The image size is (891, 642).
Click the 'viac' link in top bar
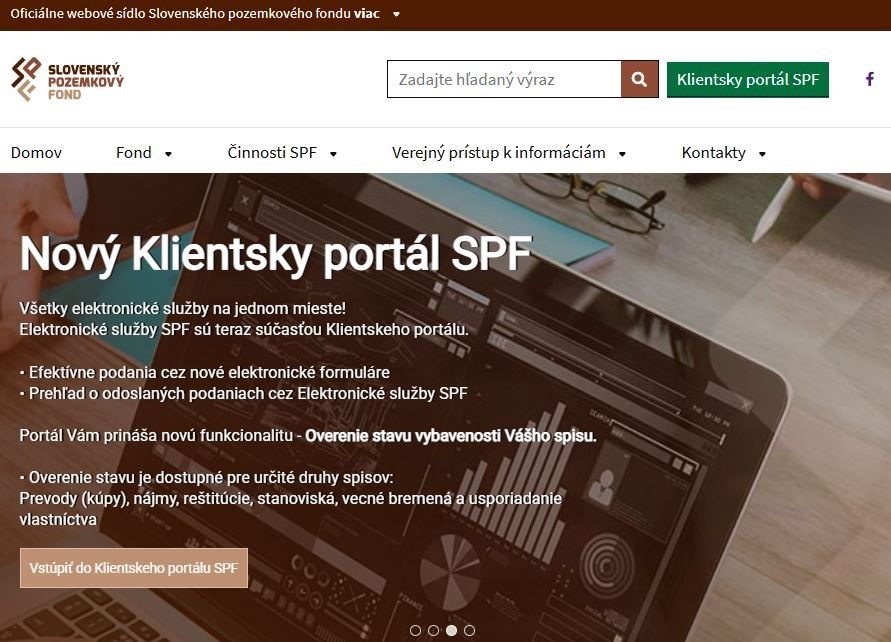tap(368, 15)
